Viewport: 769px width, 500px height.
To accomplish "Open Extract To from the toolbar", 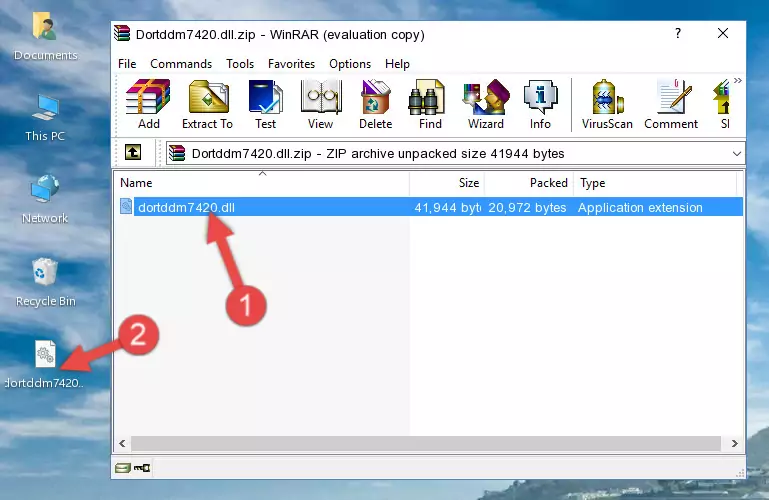I will tap(207, 104).
